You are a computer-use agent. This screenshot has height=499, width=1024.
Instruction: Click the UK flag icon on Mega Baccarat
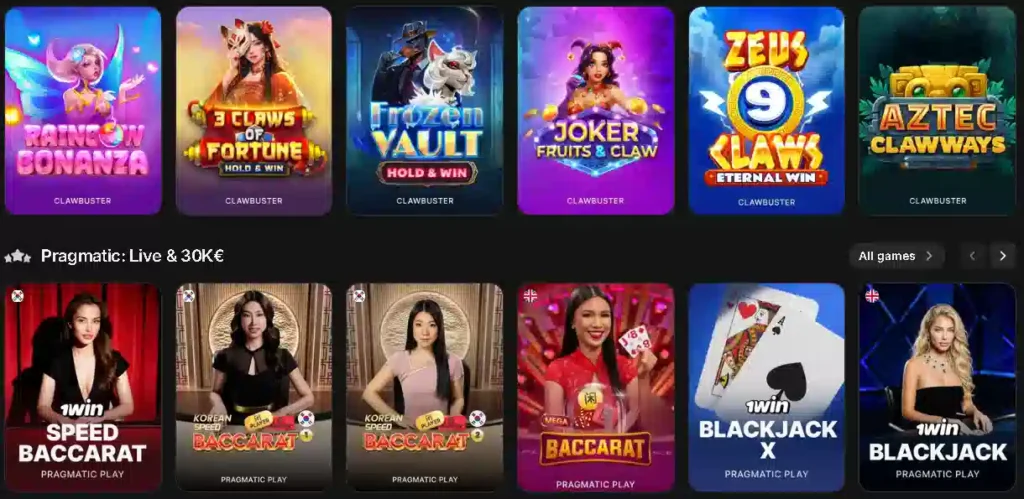[530, 296]
